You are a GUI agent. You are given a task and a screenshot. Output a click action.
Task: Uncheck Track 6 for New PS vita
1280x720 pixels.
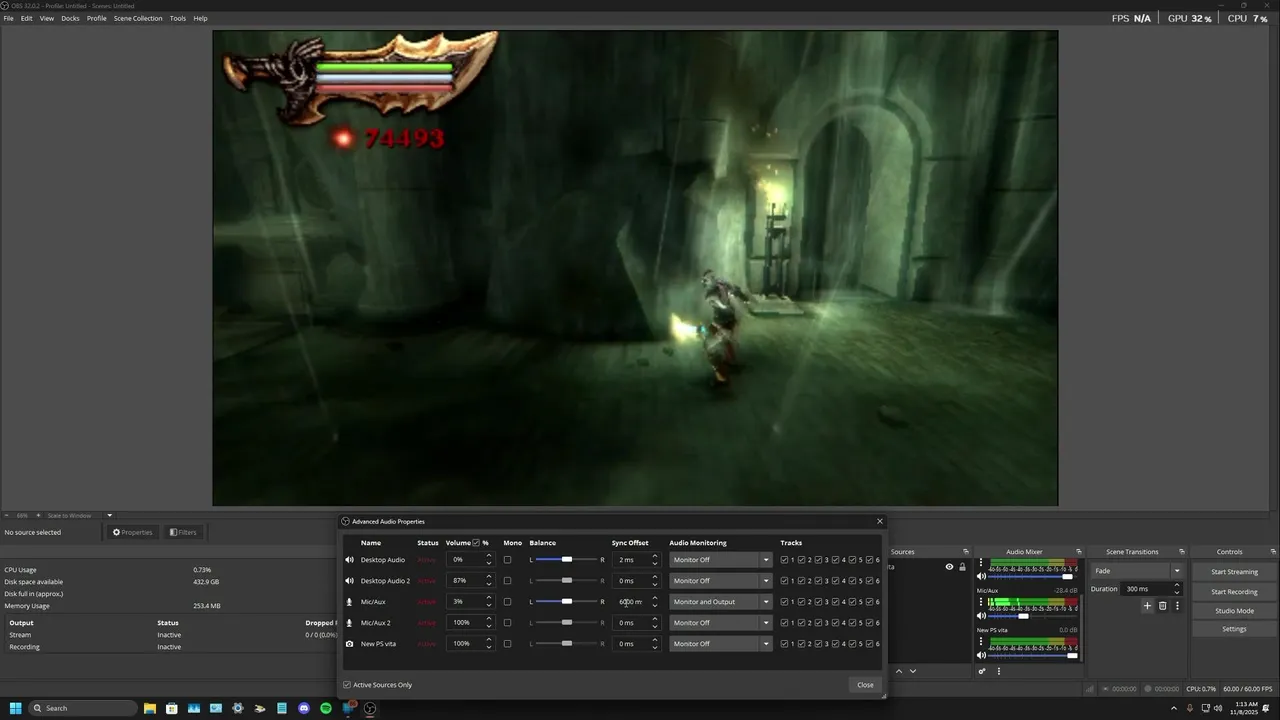pos(870,644)
